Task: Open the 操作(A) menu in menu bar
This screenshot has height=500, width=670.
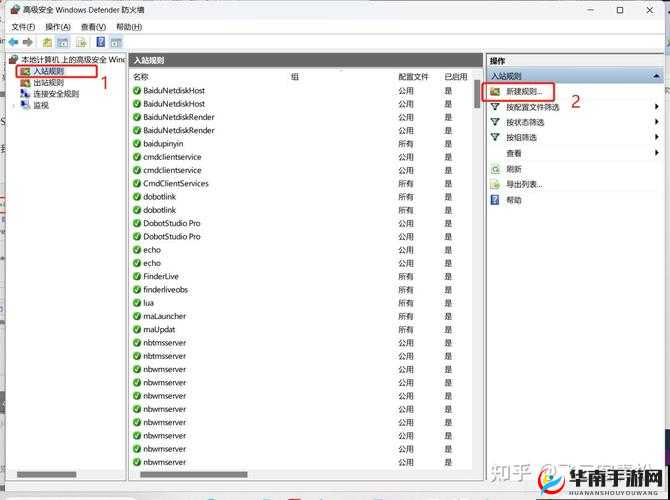Action: [58, 27]
